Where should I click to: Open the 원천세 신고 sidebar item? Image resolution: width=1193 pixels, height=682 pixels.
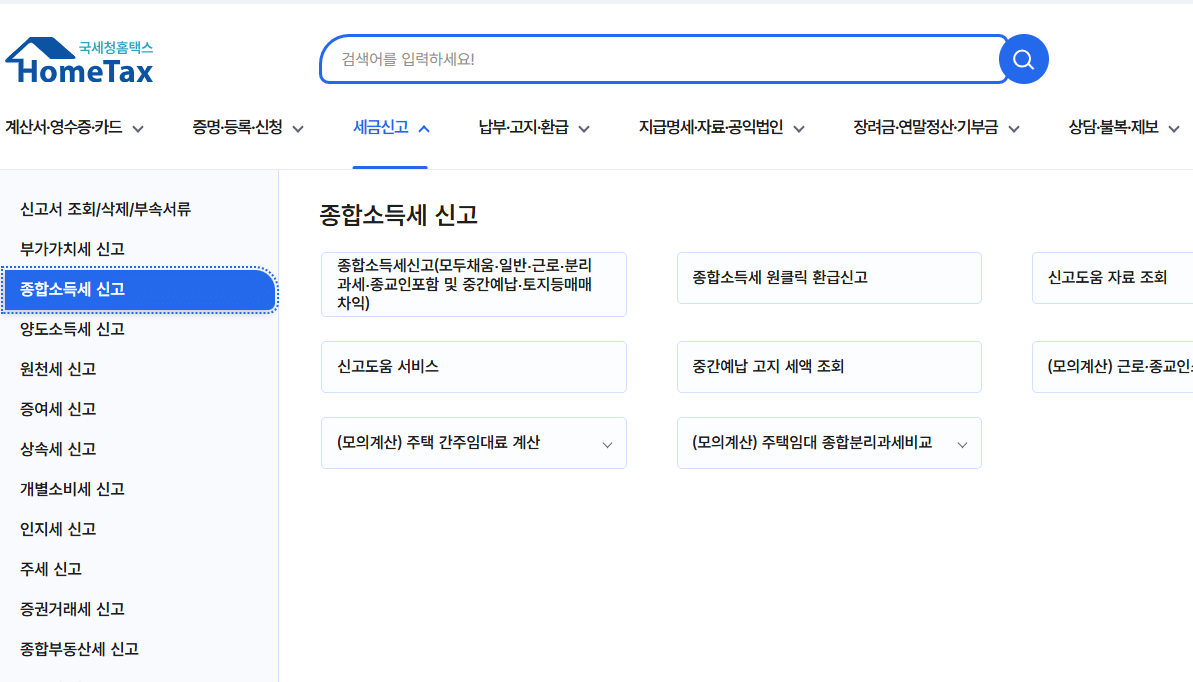tap(60, 368)
